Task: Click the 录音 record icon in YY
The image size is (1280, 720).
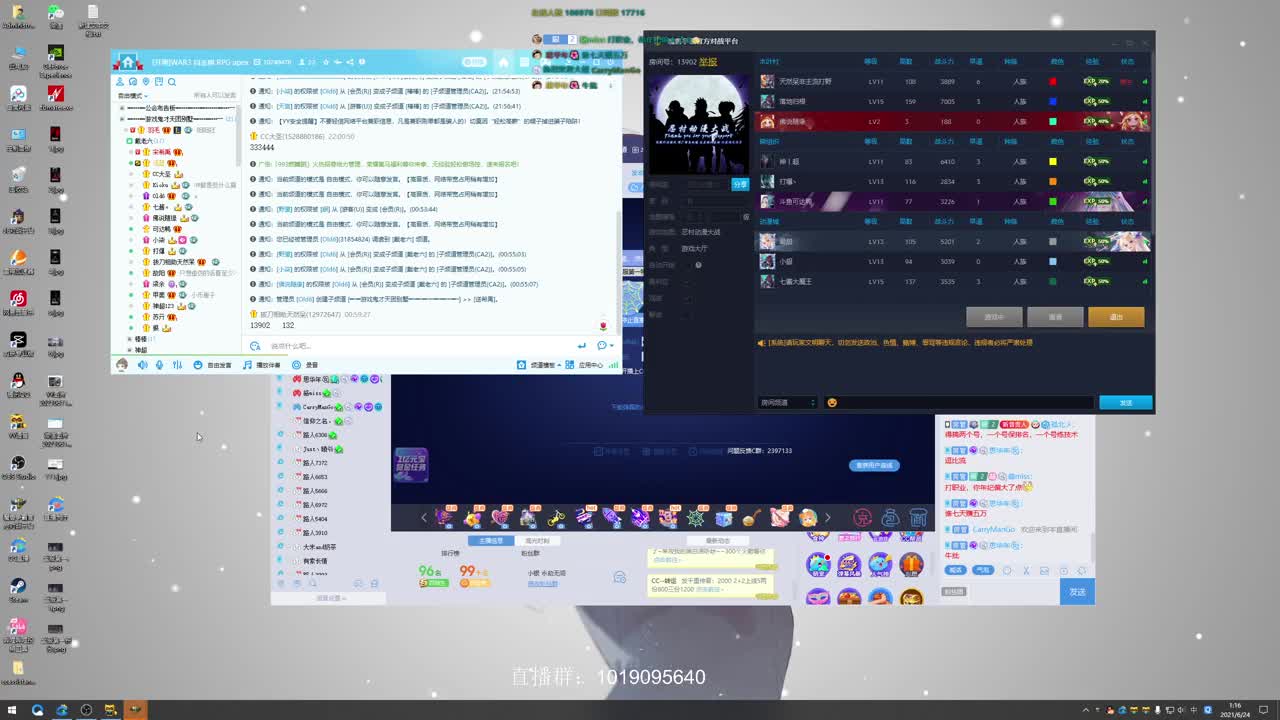Action: [x=296, y=365]
